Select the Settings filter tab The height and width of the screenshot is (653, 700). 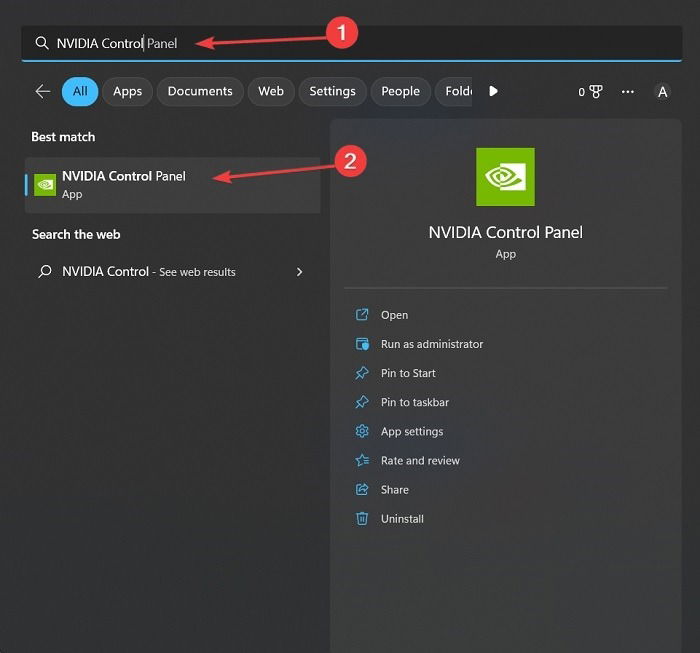(x=333, y=92)
